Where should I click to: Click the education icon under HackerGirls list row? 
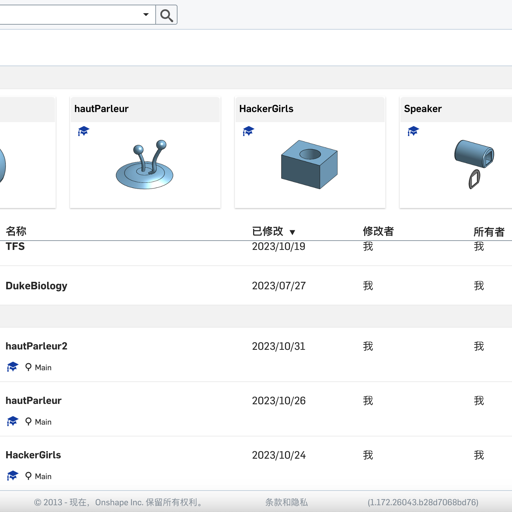(12, 476)
